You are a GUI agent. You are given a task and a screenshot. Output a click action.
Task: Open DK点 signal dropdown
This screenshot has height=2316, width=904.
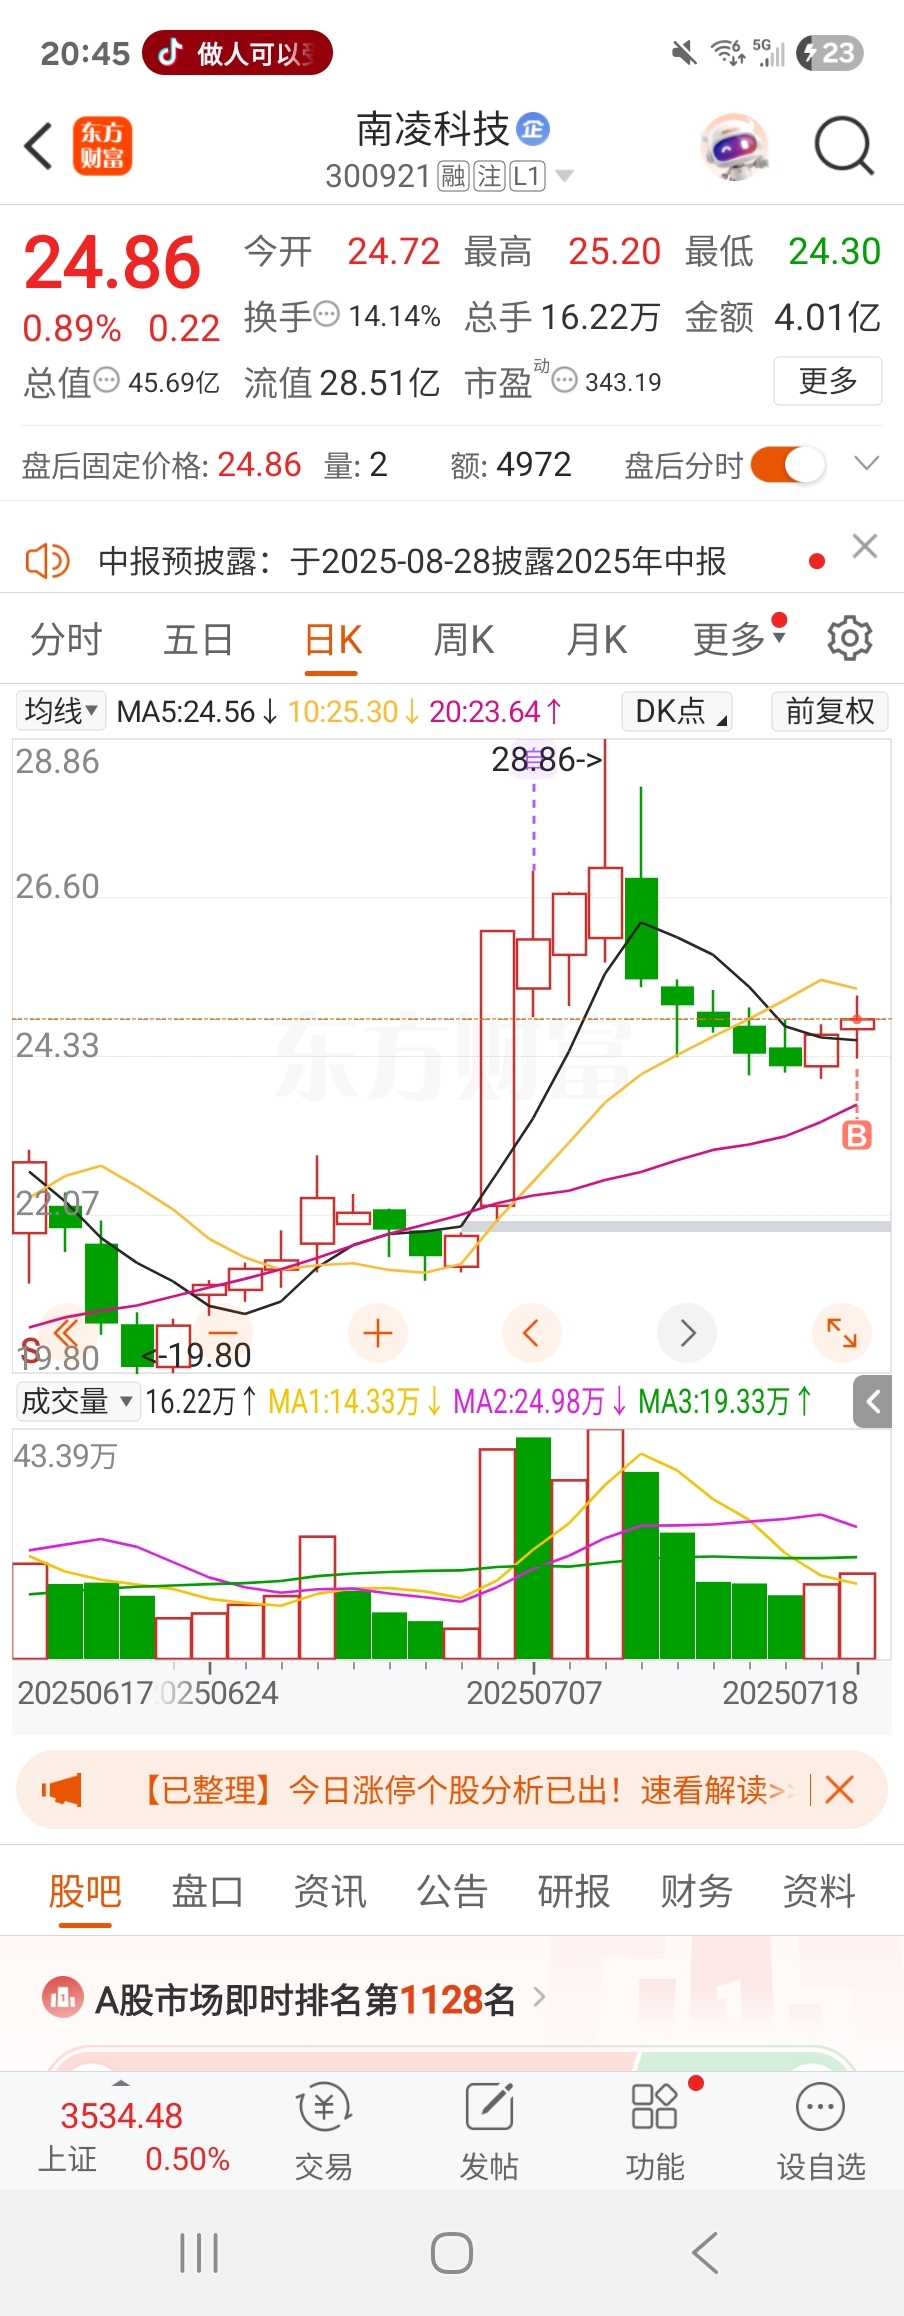pyautogui.click(x=677, y=711)
